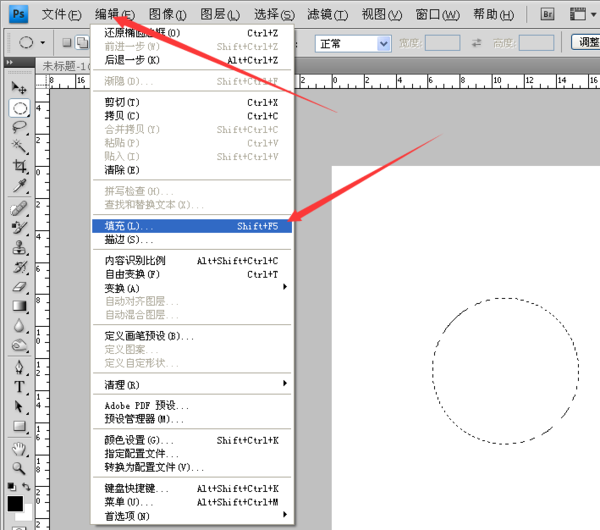Select the Magic Wand tool
The height and width of the screenshot is (530, 600).
click(x=19, y=146)
